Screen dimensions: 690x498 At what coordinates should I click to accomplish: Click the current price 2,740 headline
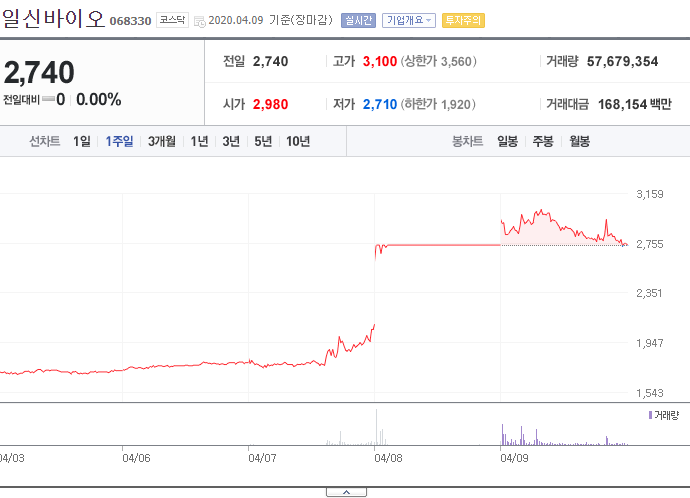(39, 73)
